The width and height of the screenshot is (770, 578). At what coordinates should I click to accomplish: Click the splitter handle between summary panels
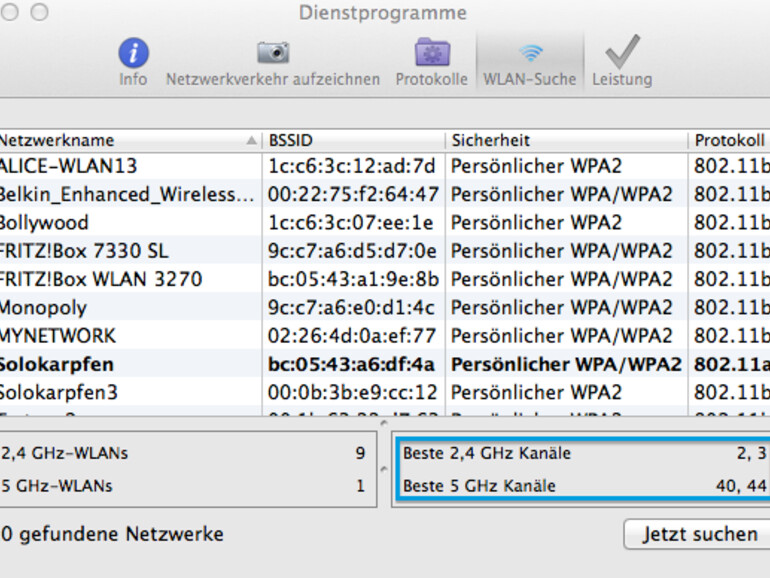tap(386, 468)
